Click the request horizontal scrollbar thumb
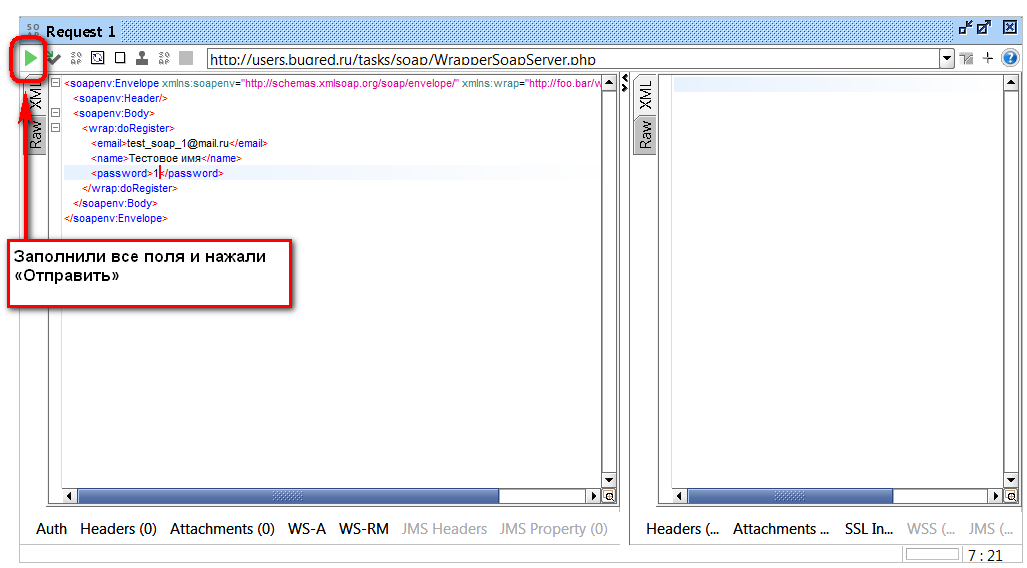Image resolution: width=1027 pixels, height=568 pixels. pyautogui.click(x=288, y=497)
